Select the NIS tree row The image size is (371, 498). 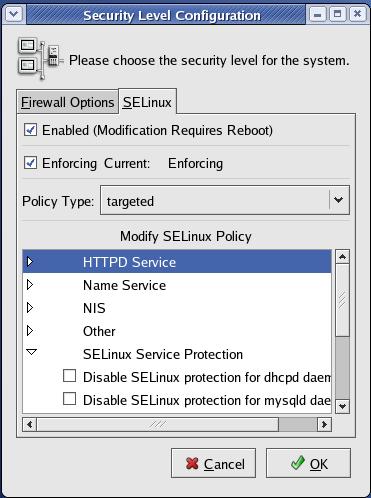tap(177, 308)
